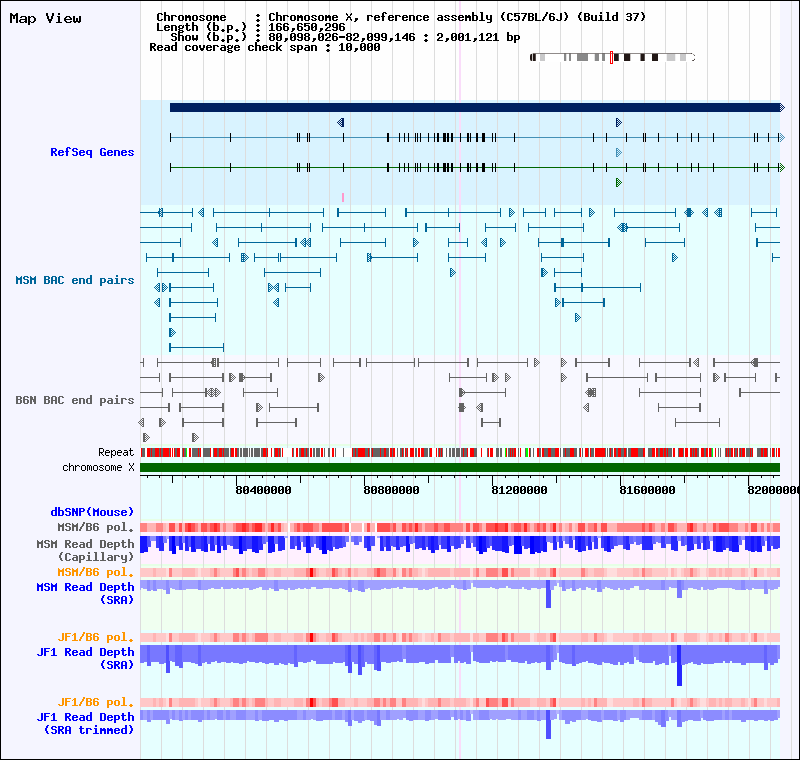Click the gray MSM/B6 pol. label
The height and width of the screenshot is (760, 800).
(95, 527)
